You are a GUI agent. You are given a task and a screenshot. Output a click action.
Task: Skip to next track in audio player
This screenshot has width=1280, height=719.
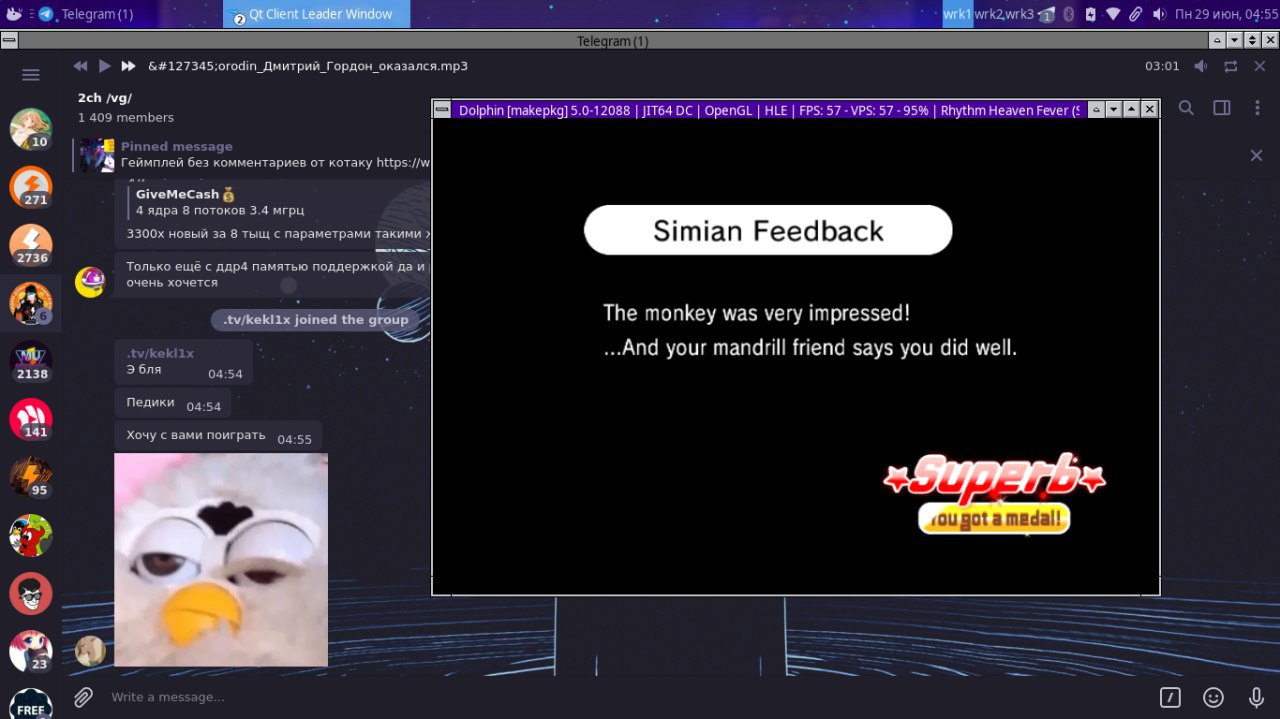pyautogui.click(x=128, y=66)
